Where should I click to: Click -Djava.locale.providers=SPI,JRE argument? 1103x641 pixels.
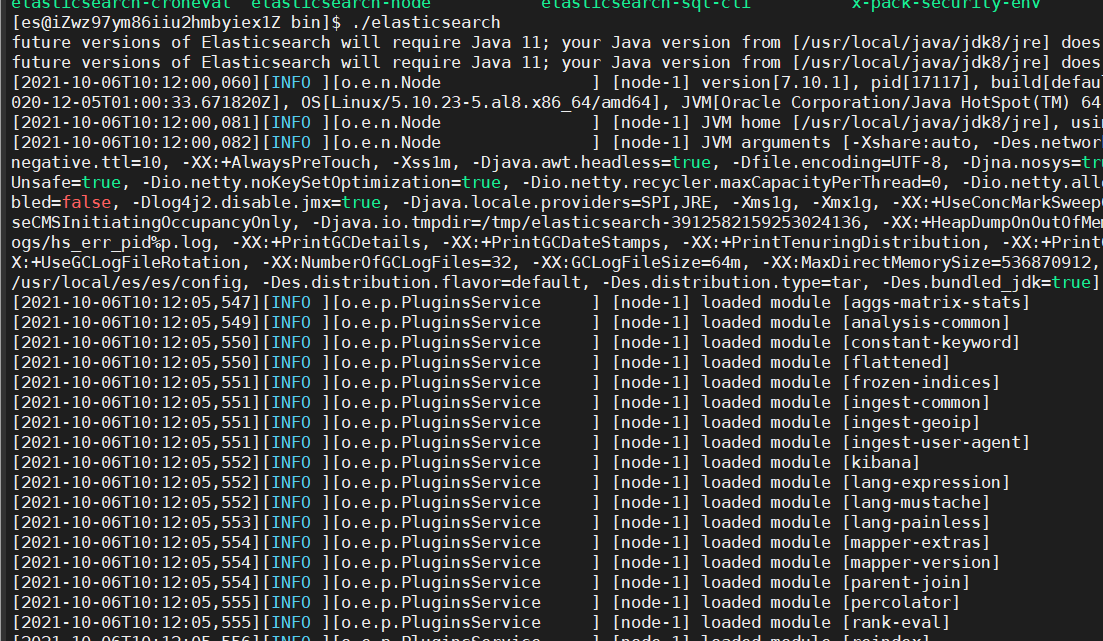point(556,203)
